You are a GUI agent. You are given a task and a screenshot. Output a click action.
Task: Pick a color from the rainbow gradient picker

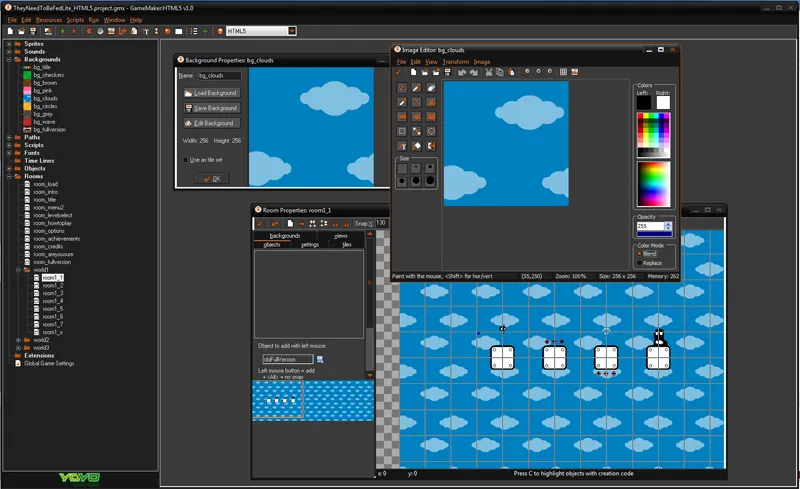(x=654, y=184)
